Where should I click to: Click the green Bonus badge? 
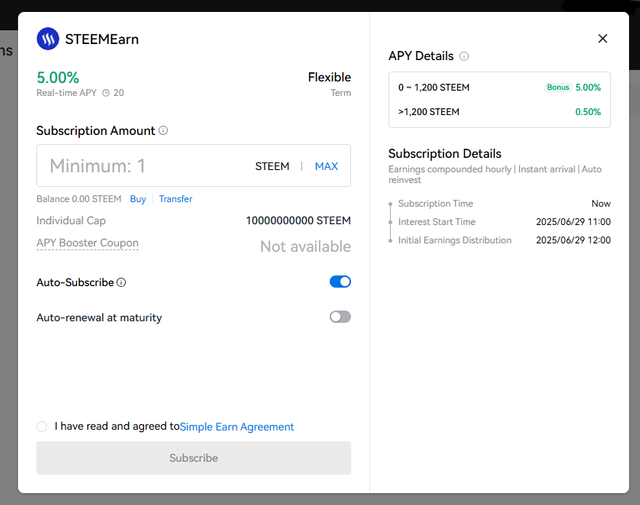(558, 87)
